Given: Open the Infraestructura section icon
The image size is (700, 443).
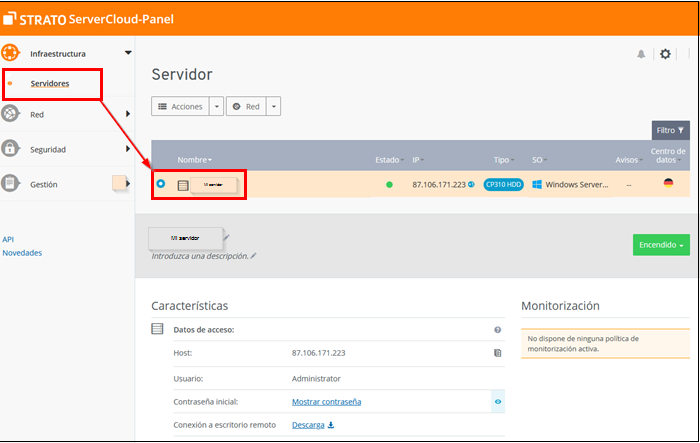Looking at the screenshot, I should tap(10, 53).
